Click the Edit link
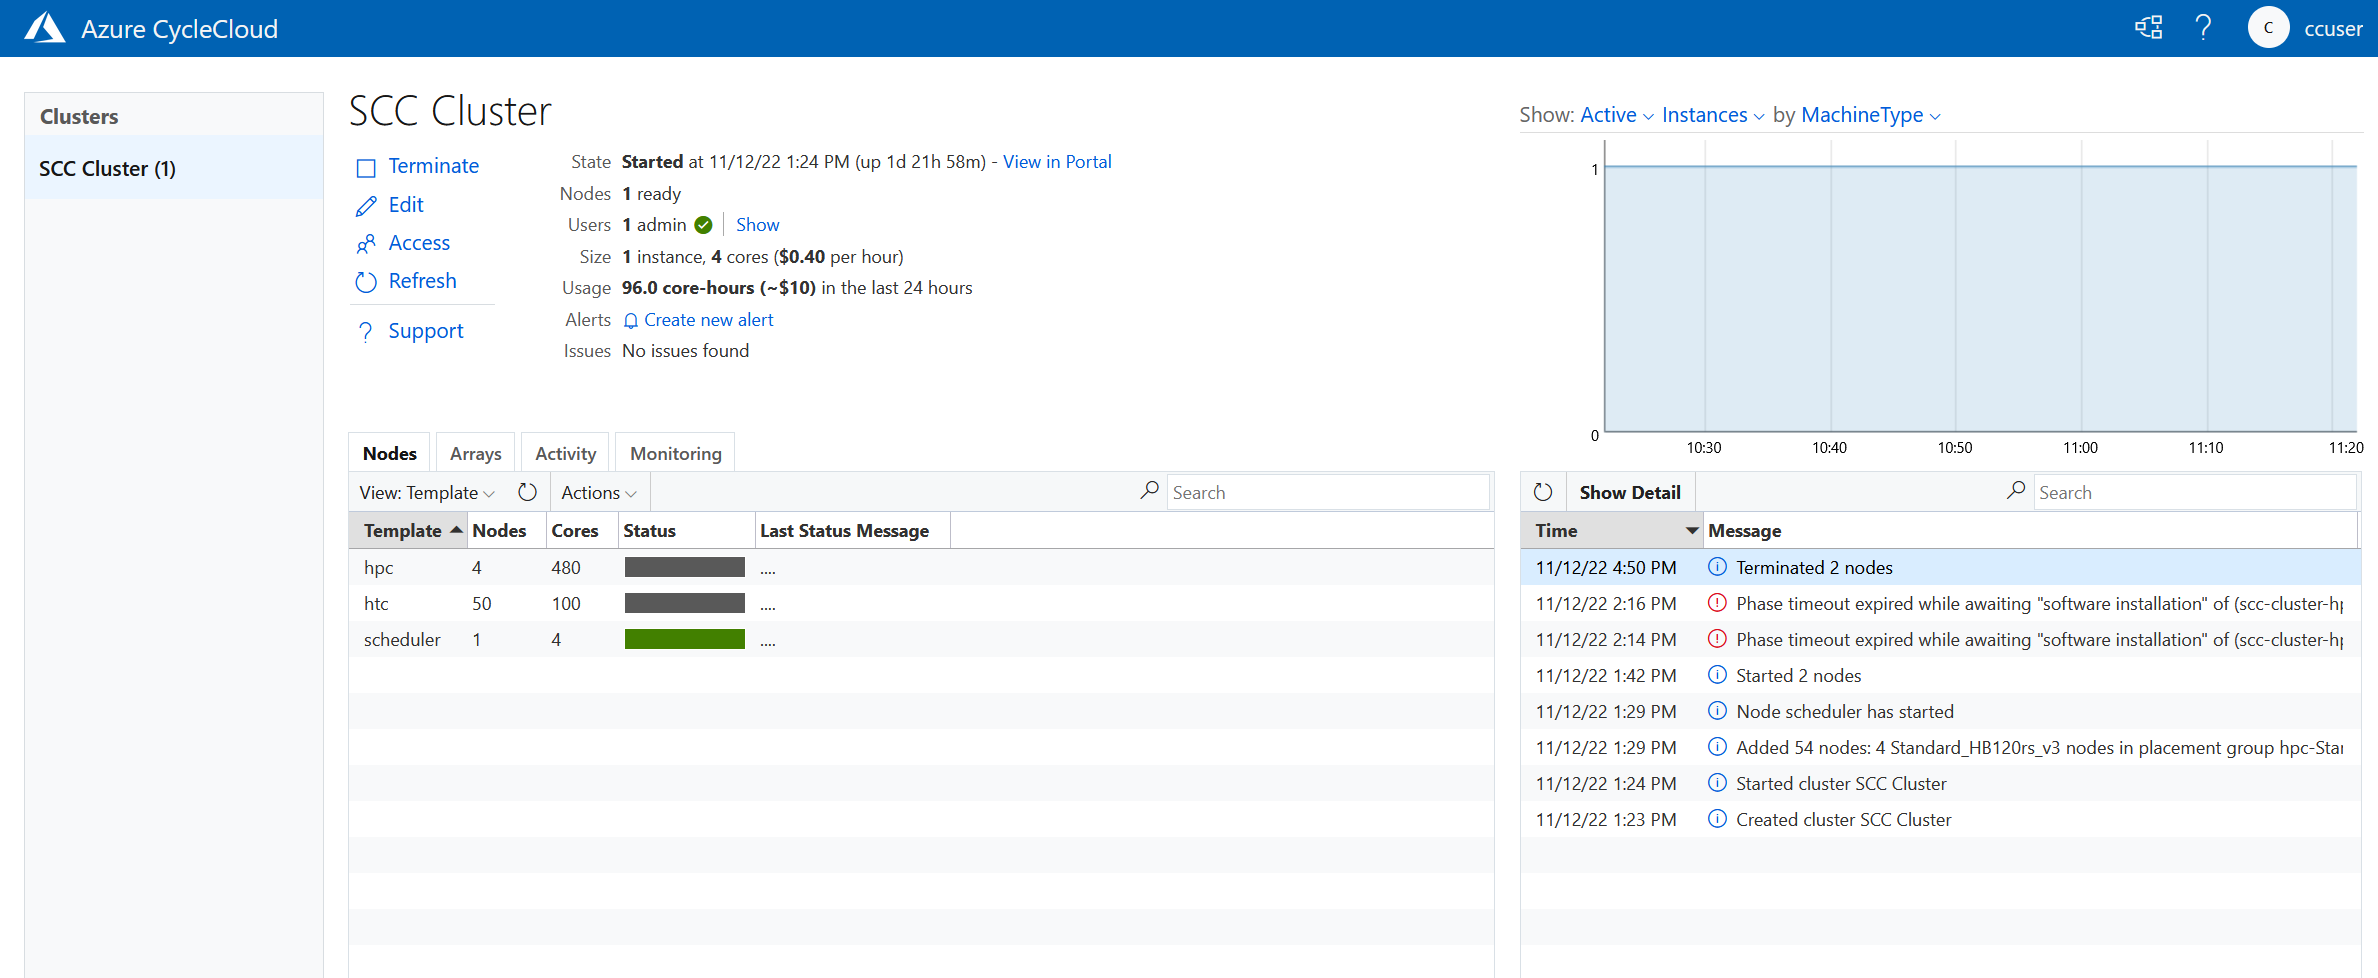Image resolution: width=2378 pixels, height=978 pixels. (x=406, y=205)
